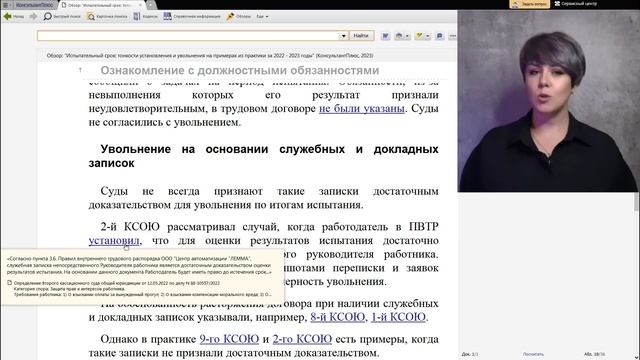The width and height of the screenshot is (640, 360).
Task: Click the Посчитать link in status bar
Action: click(x=533, y=354)
